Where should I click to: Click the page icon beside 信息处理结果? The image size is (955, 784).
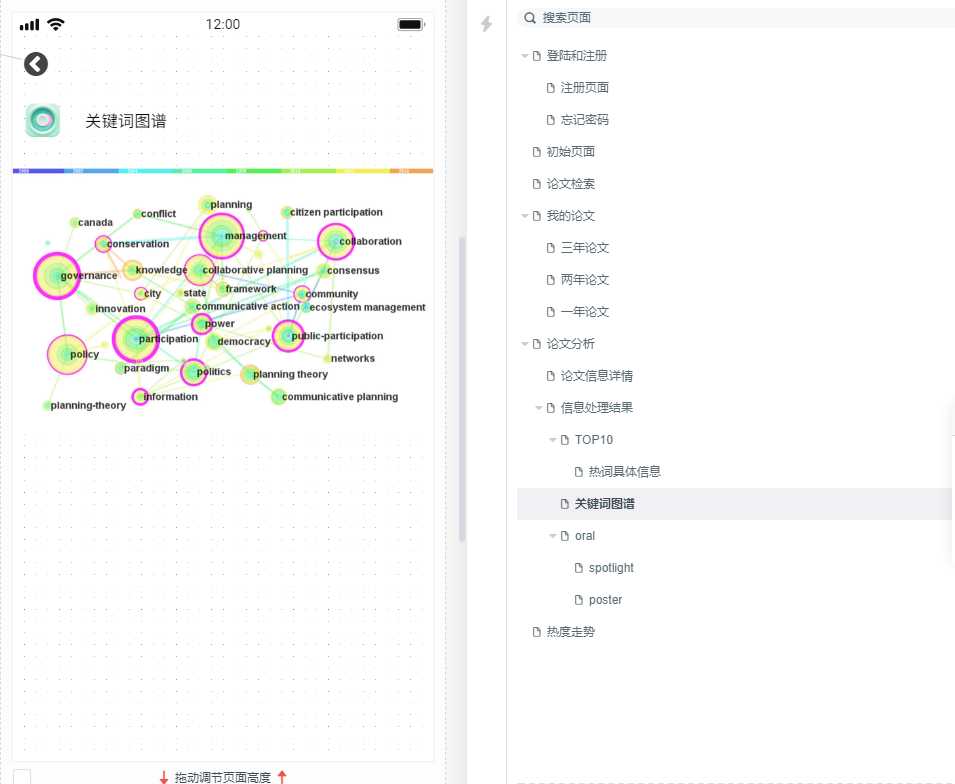pos(551,408)
